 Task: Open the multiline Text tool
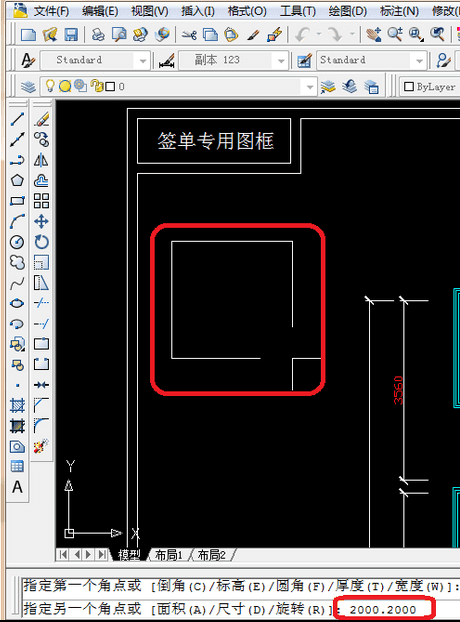pos(17,487)
